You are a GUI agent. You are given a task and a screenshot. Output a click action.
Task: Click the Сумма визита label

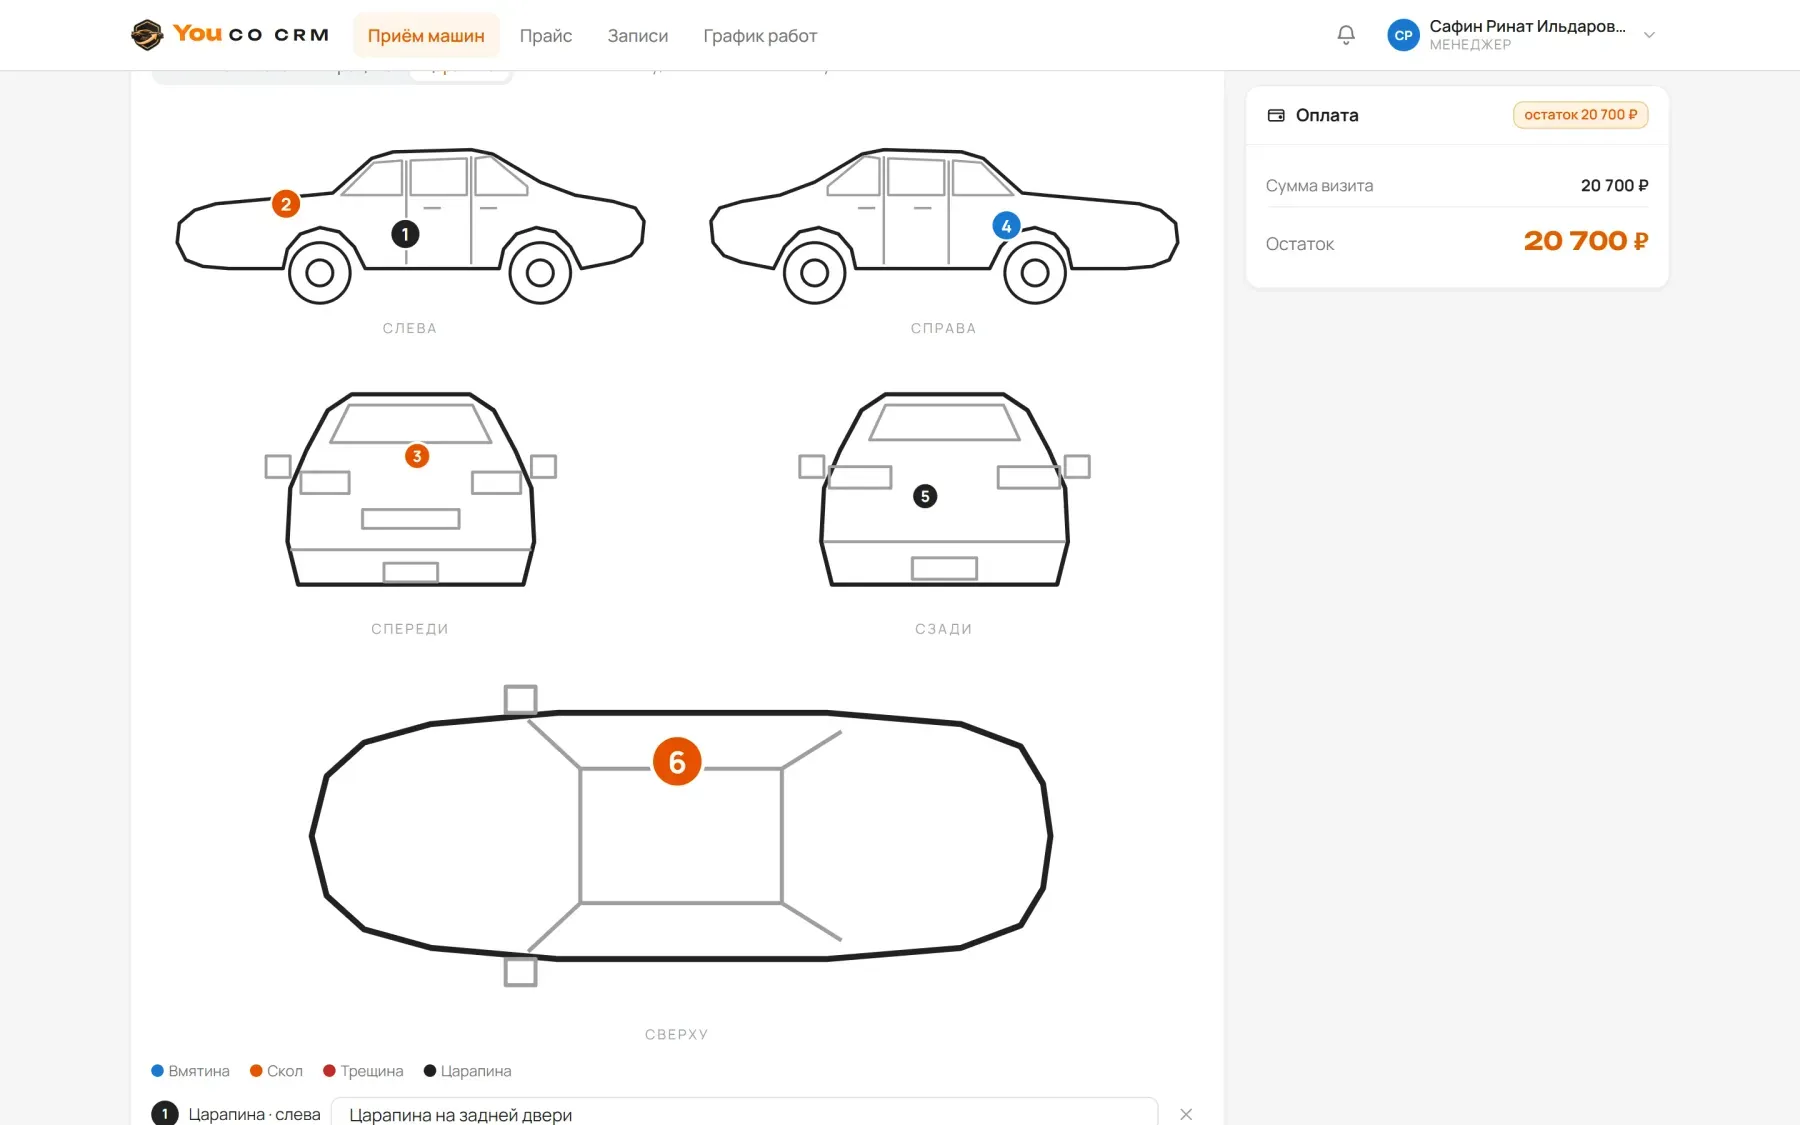click(x=1319, y=186)
